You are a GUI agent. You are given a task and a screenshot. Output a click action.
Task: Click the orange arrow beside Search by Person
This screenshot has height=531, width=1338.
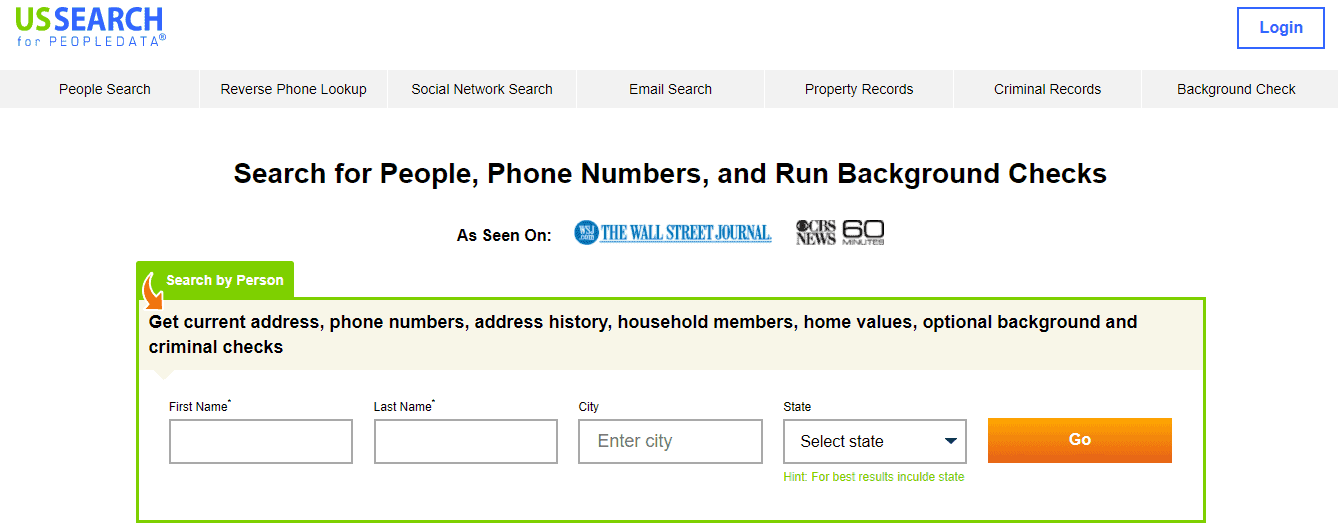pyautogui.click(x=153, y=293)
